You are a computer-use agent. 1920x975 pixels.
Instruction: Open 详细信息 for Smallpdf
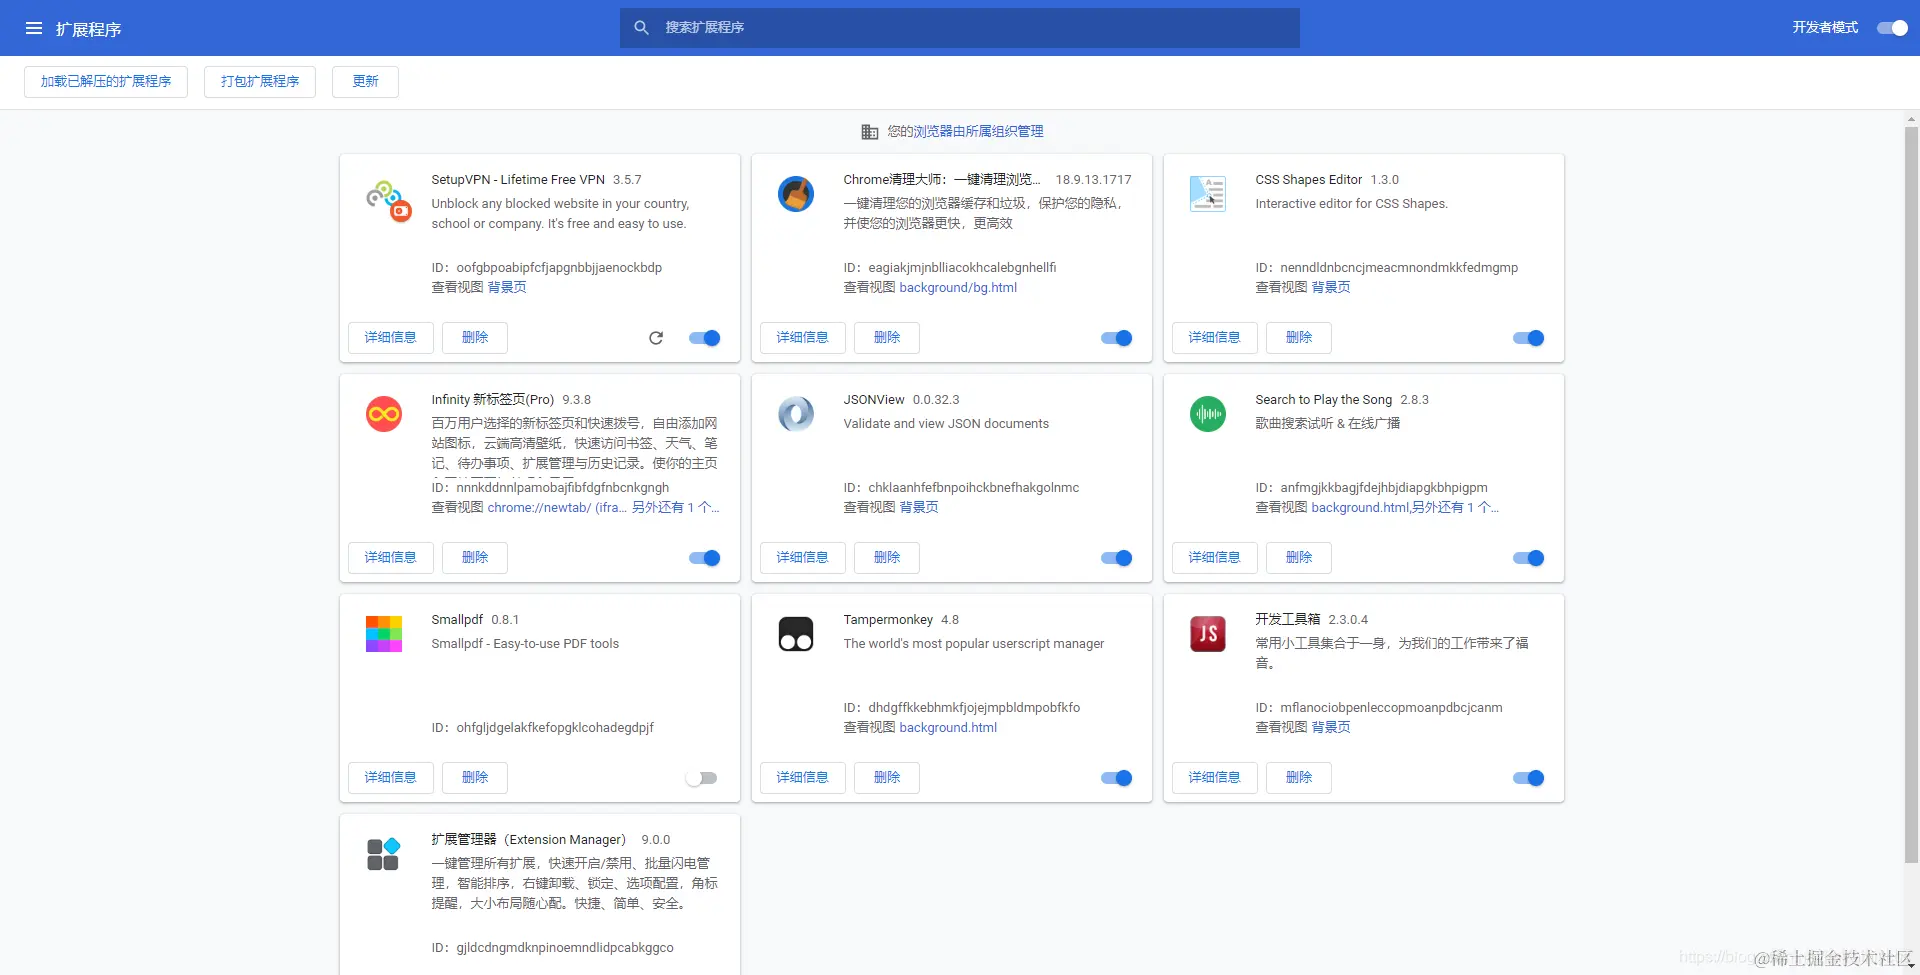391,778
